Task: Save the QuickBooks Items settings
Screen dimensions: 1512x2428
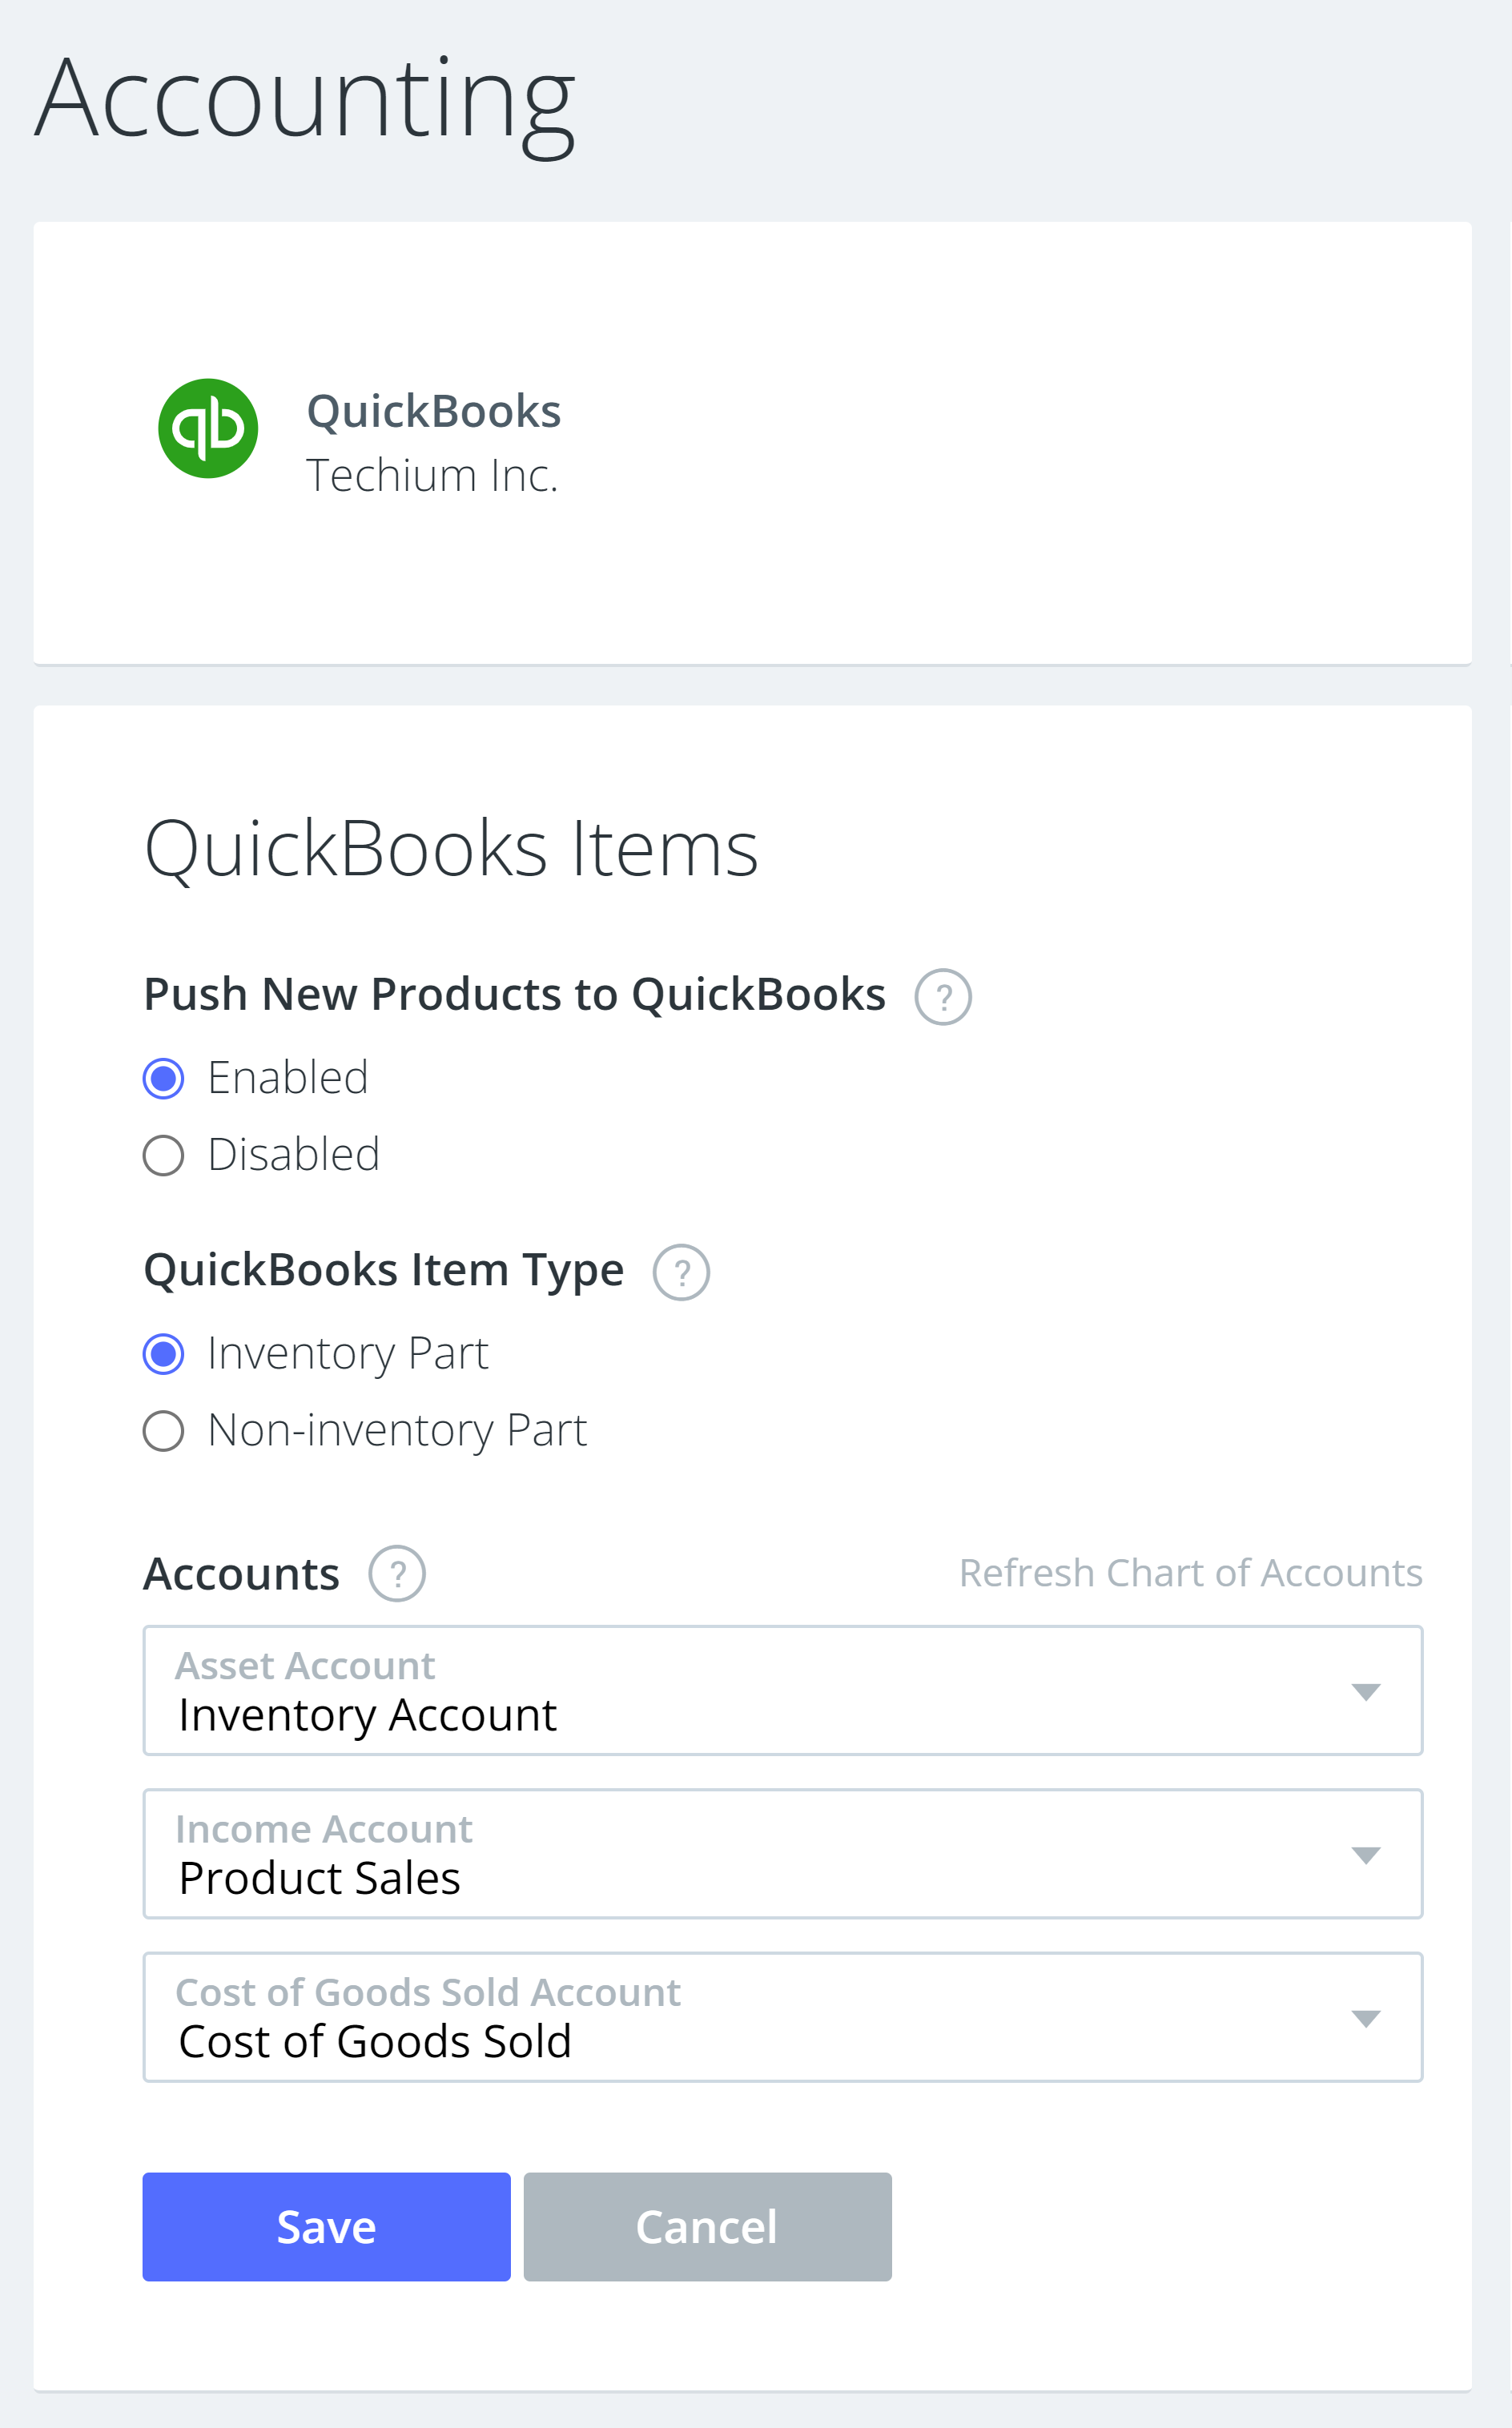Action: click(326, 2227)
